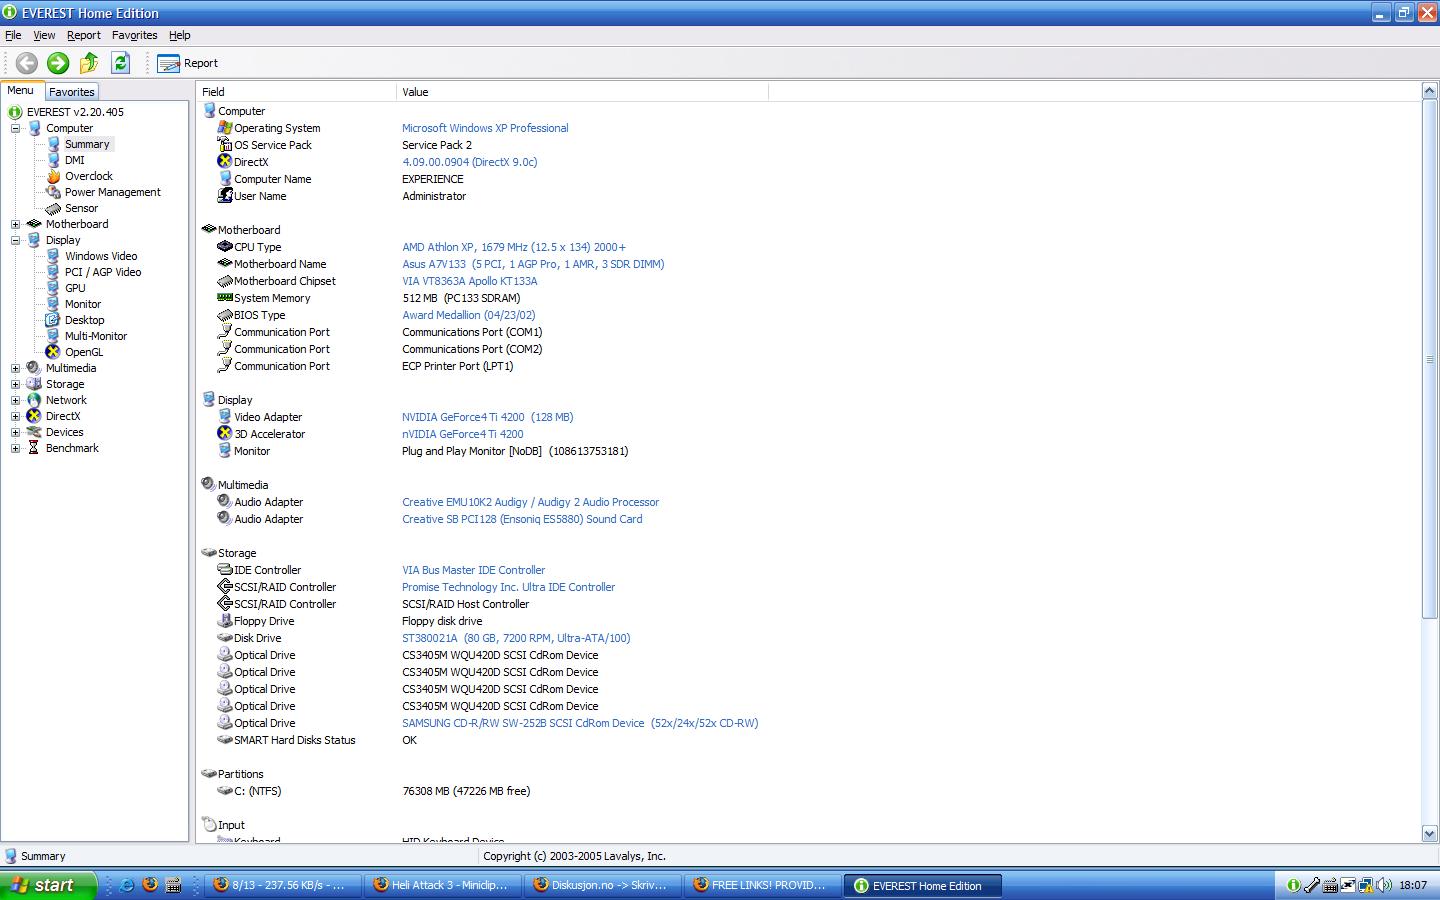
Task: Expand the Motherboard tree node
Action: [15, 224]
